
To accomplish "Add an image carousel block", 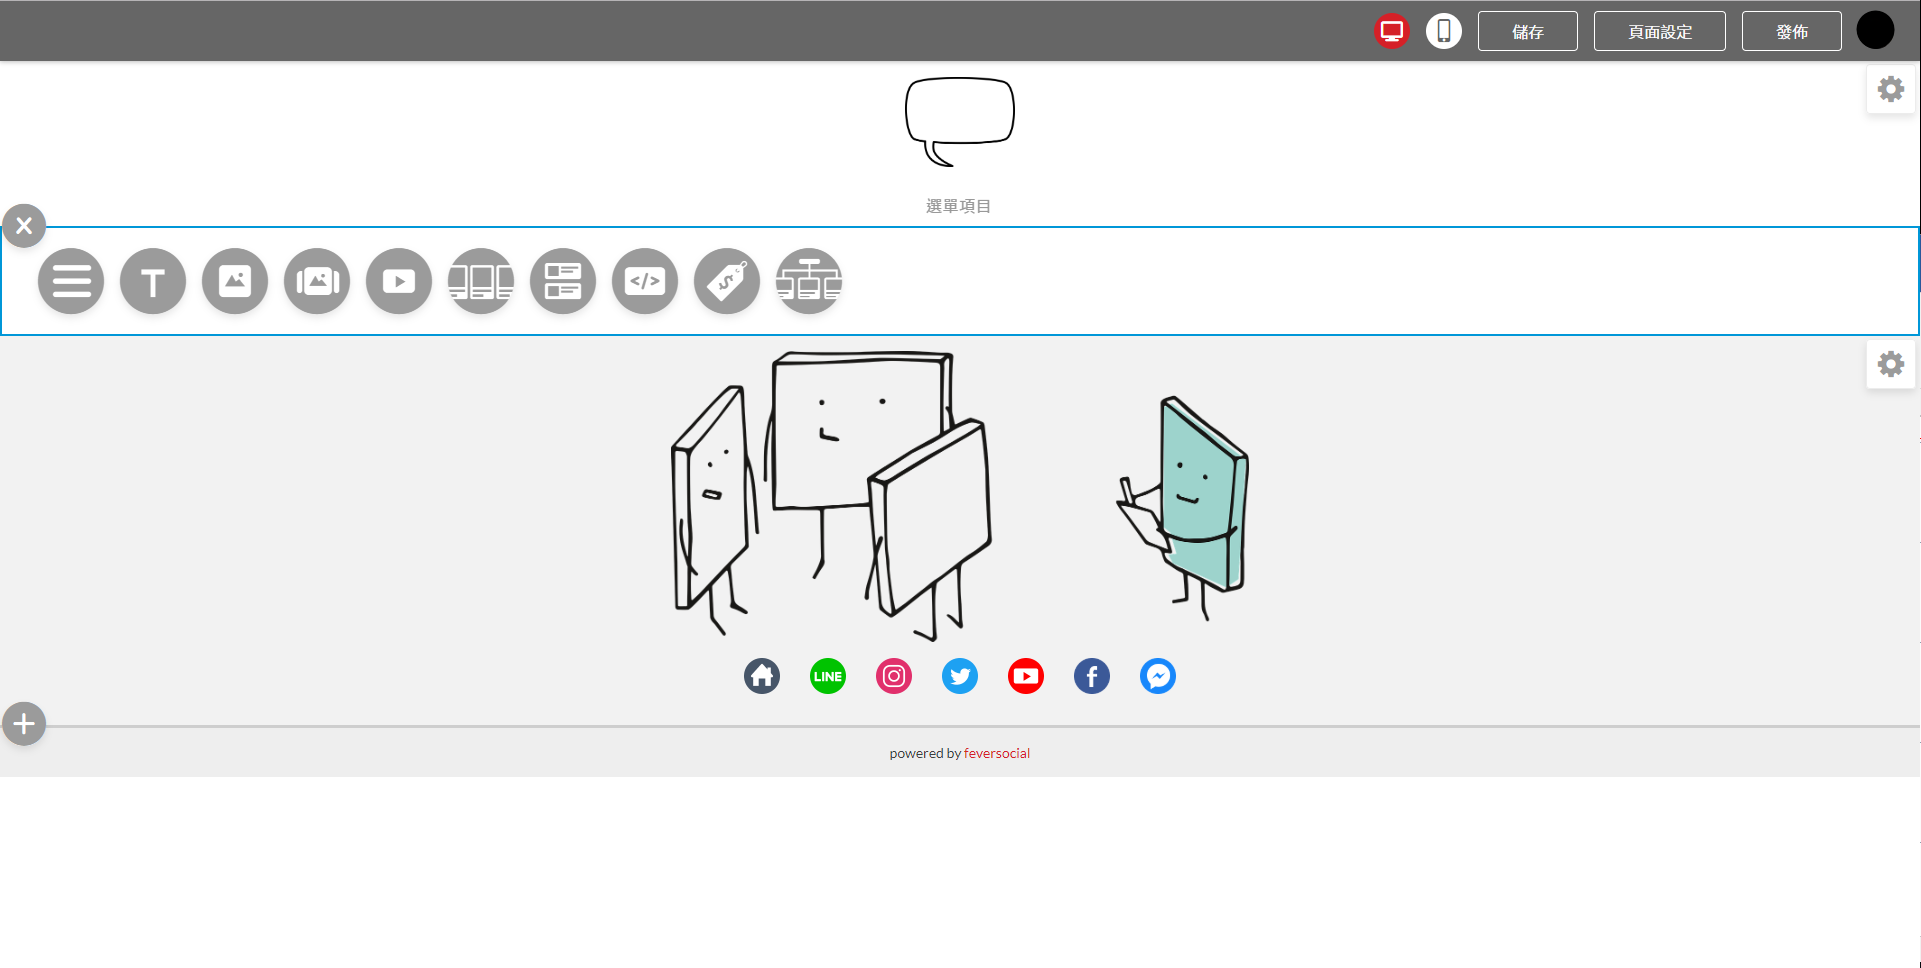I will click(x=317, y=281).
